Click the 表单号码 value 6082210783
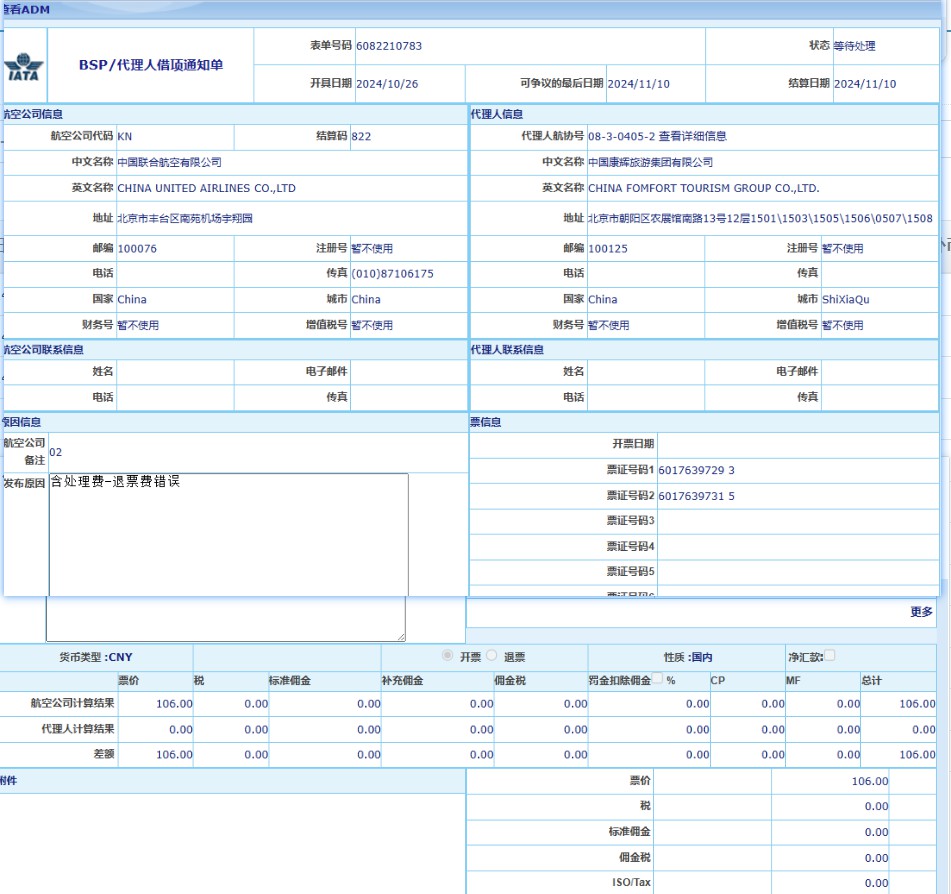Viewport: 951px width, 894px height. point(388,46)
